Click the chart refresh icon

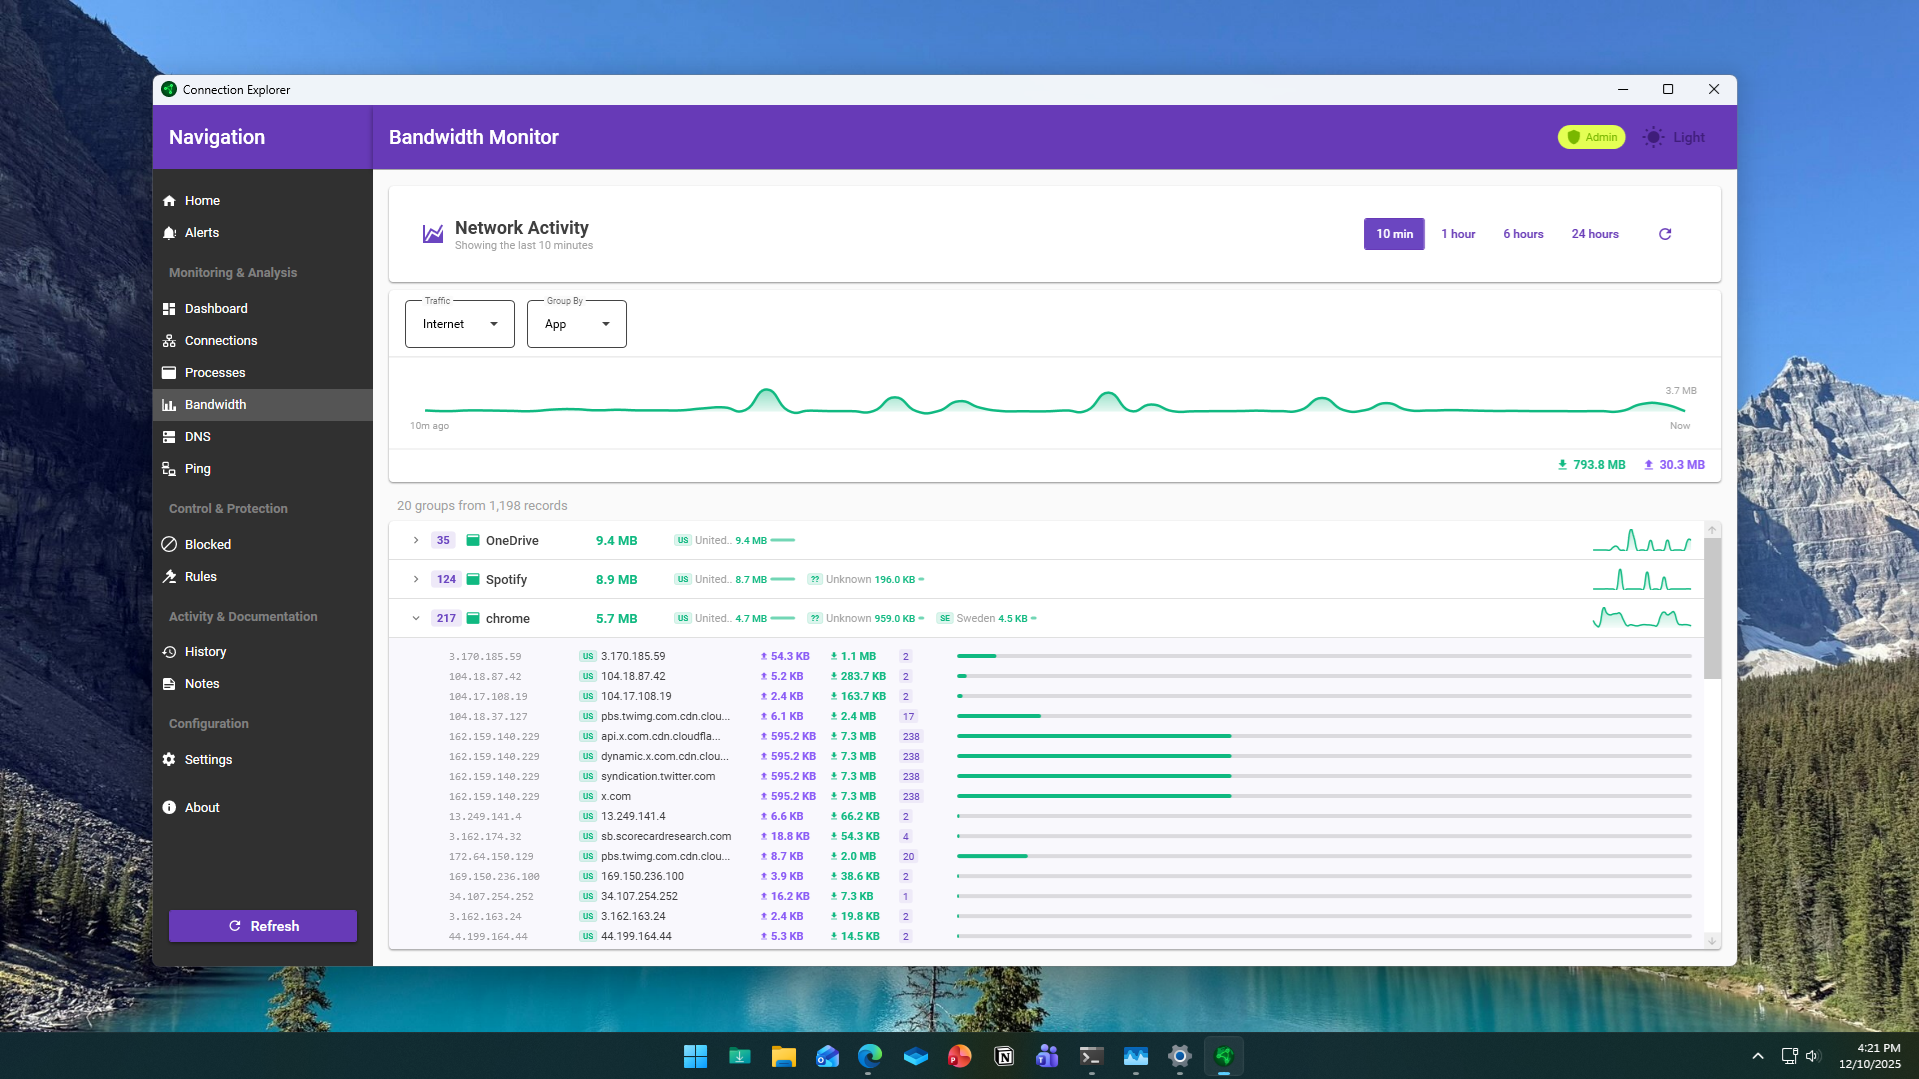tap(1664, 233)
